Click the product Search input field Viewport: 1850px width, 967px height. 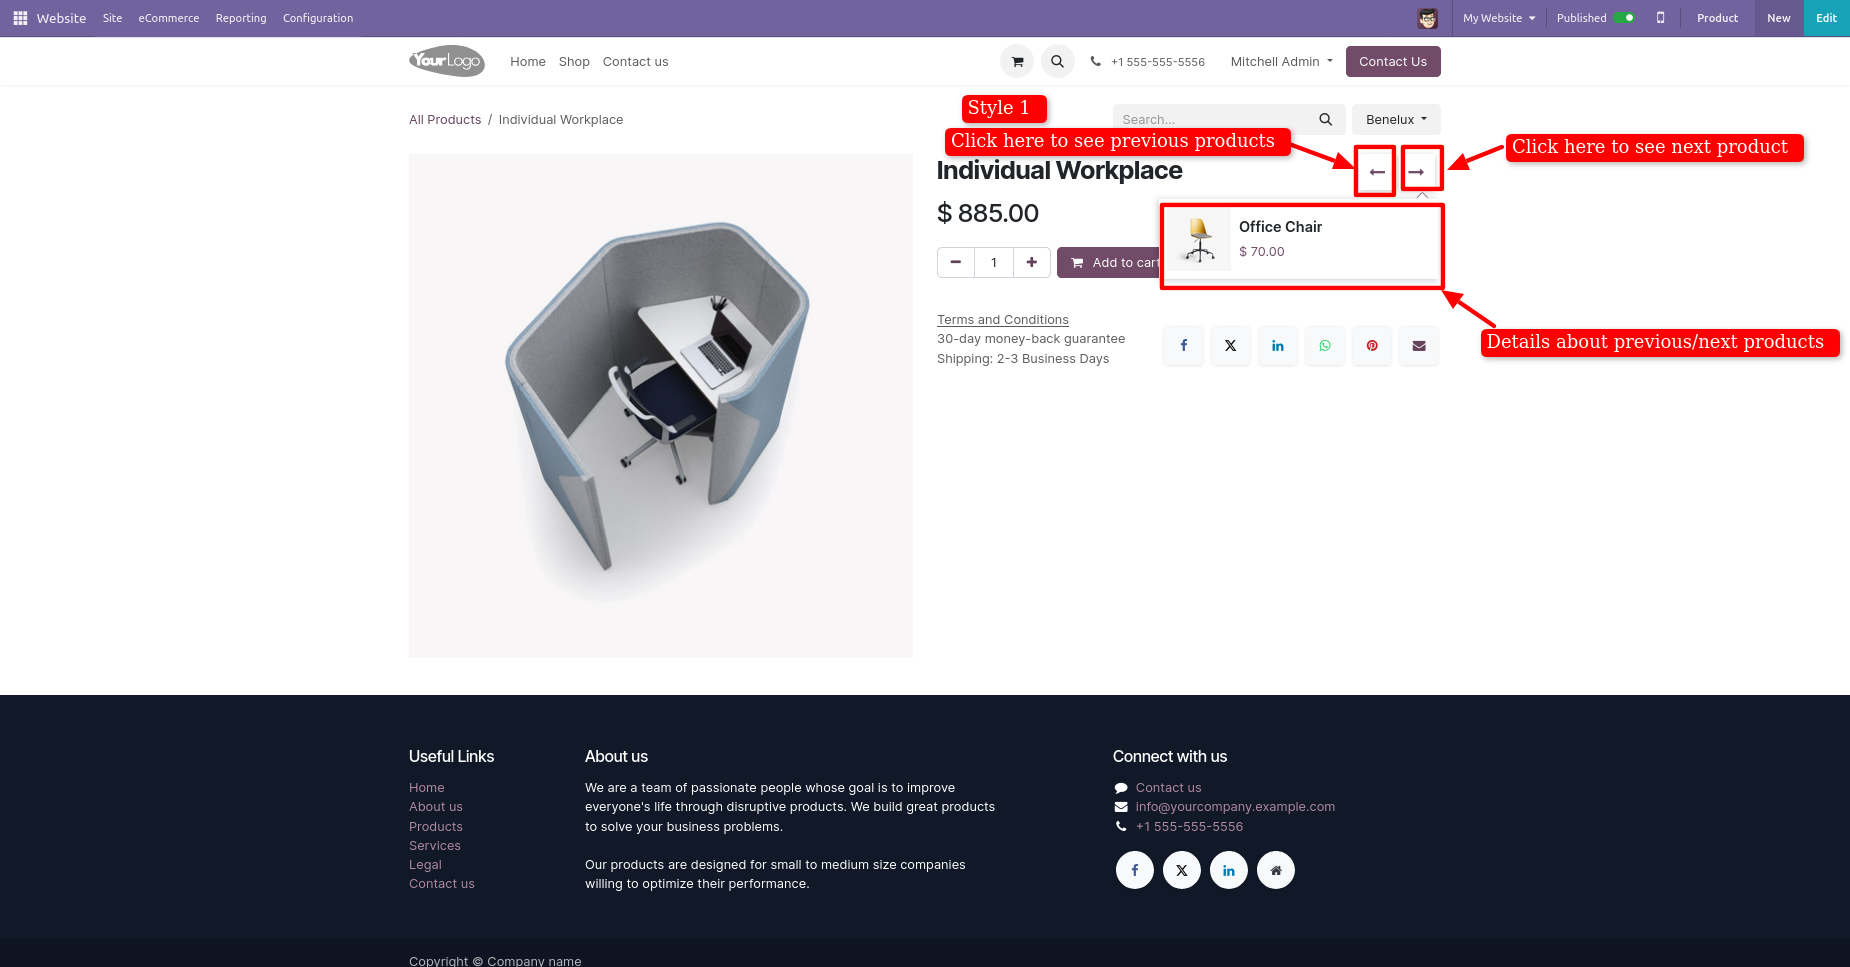coord(1212,119)
